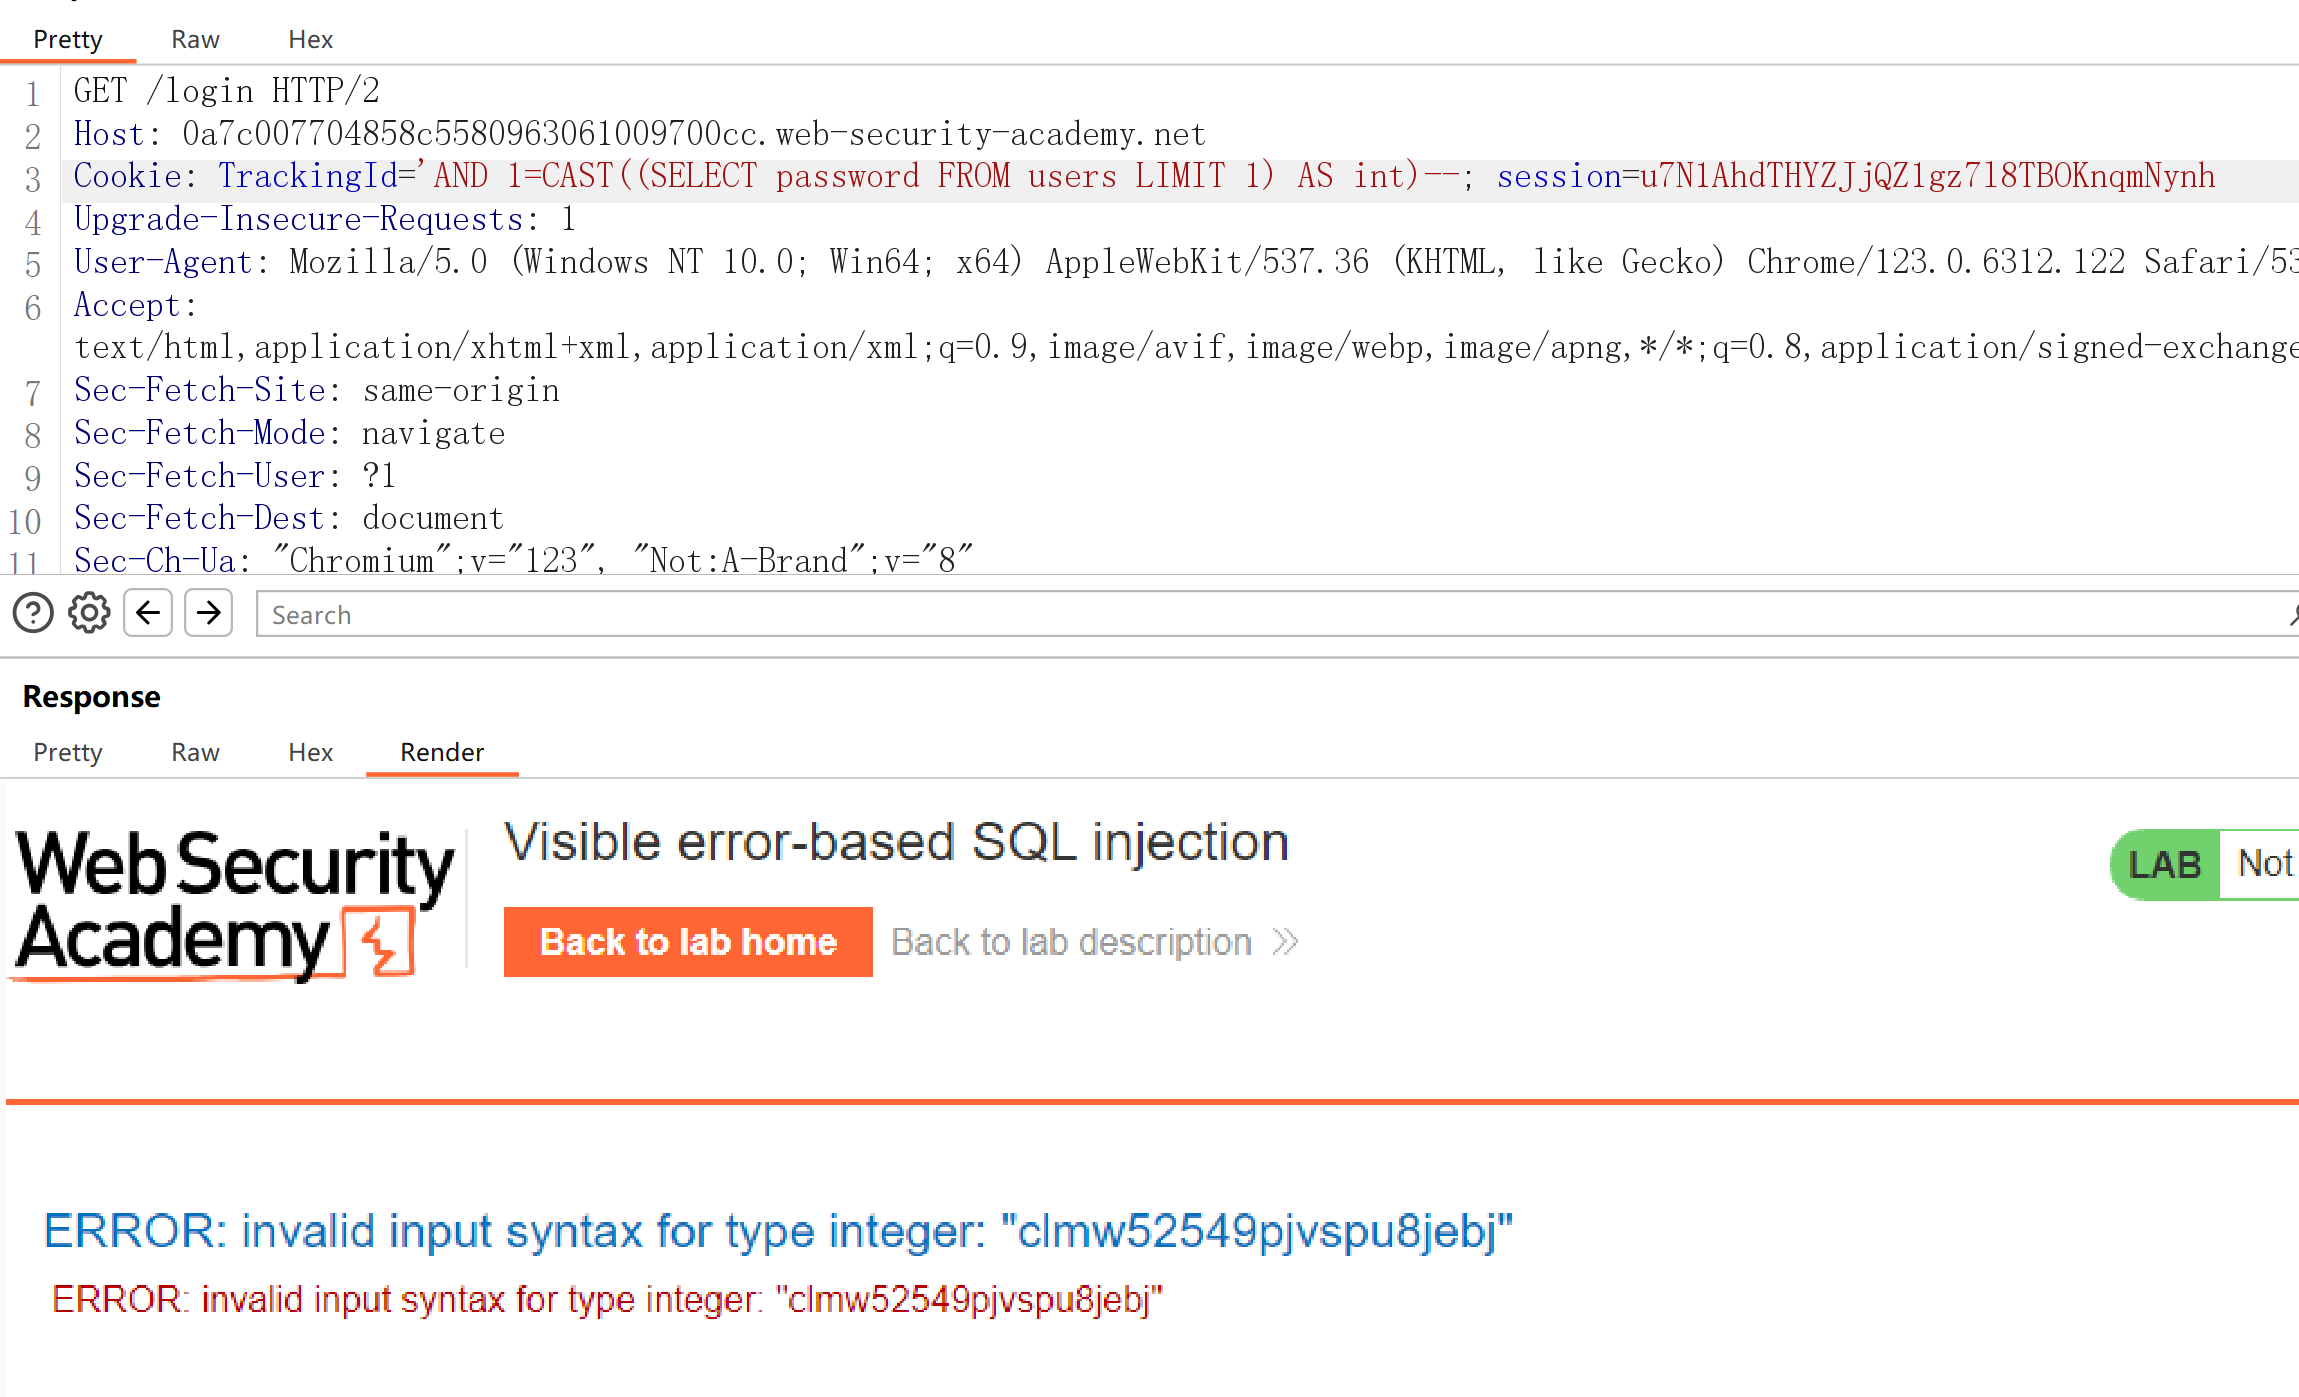Click the Accept header name
This screenshot has width=2299, height=1397.
pos(134,305)
